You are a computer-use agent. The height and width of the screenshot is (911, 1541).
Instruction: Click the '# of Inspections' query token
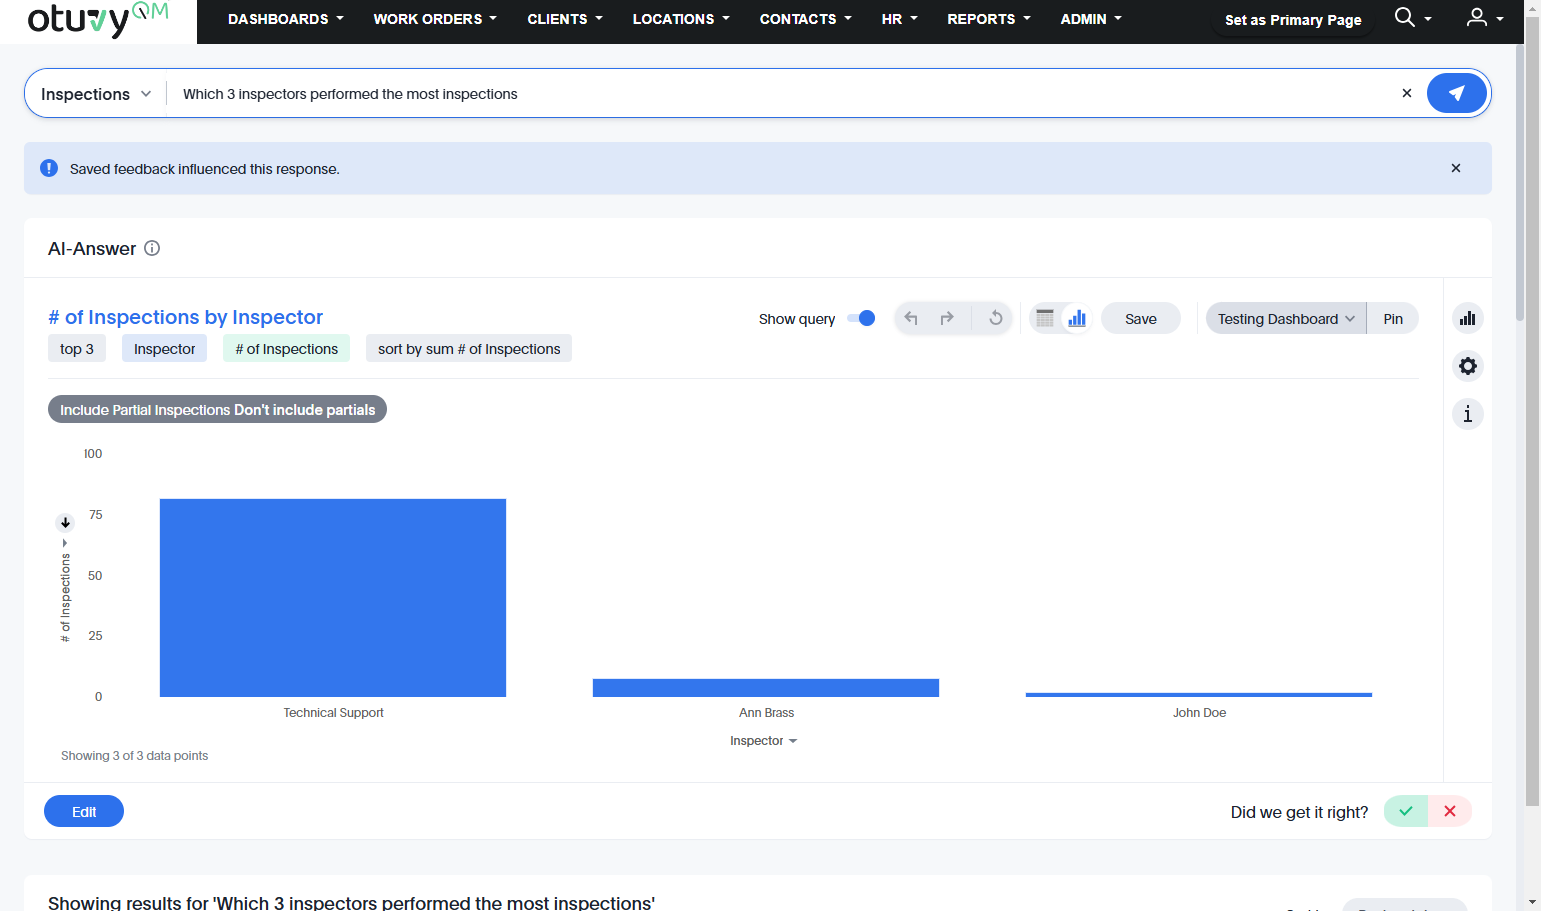click(x=287, y=348)
